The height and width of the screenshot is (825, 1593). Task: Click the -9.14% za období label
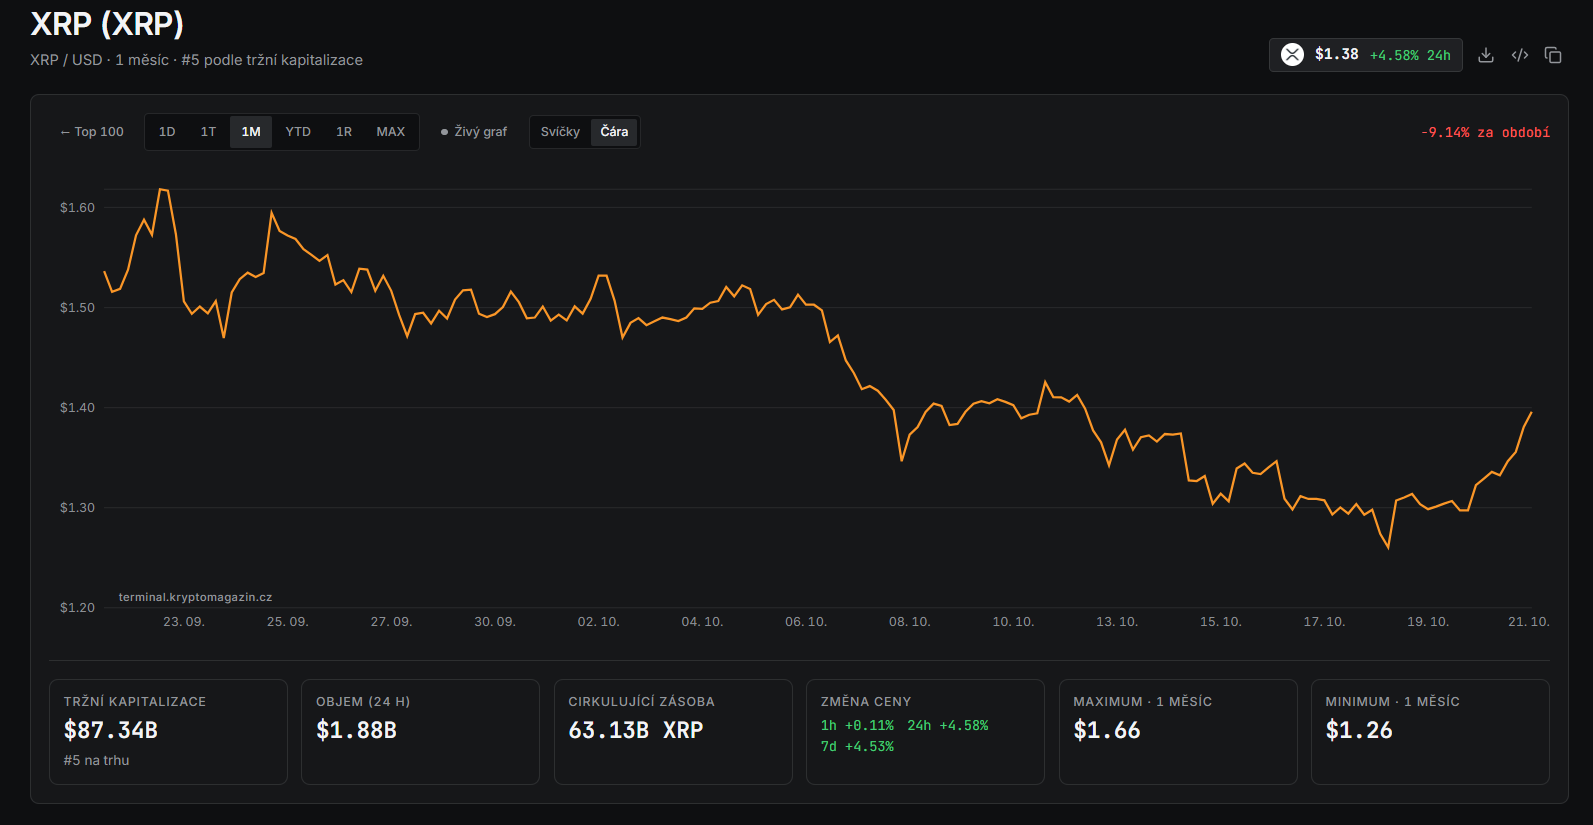(x=1485, y=132)
